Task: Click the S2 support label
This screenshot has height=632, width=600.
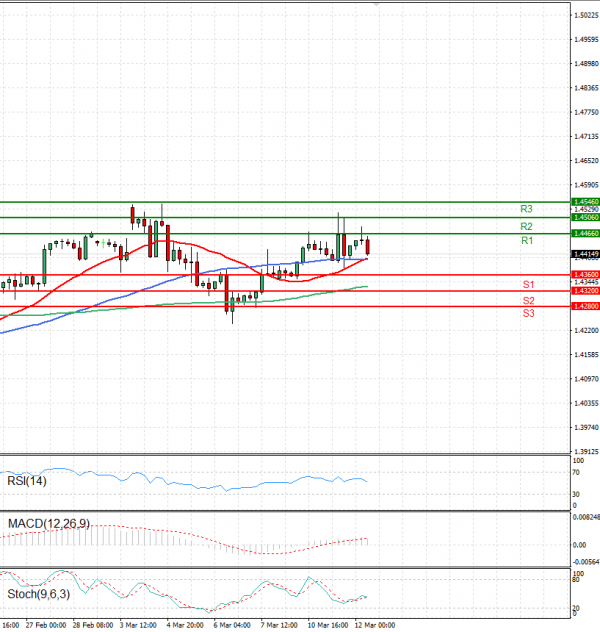Action: 528,300
